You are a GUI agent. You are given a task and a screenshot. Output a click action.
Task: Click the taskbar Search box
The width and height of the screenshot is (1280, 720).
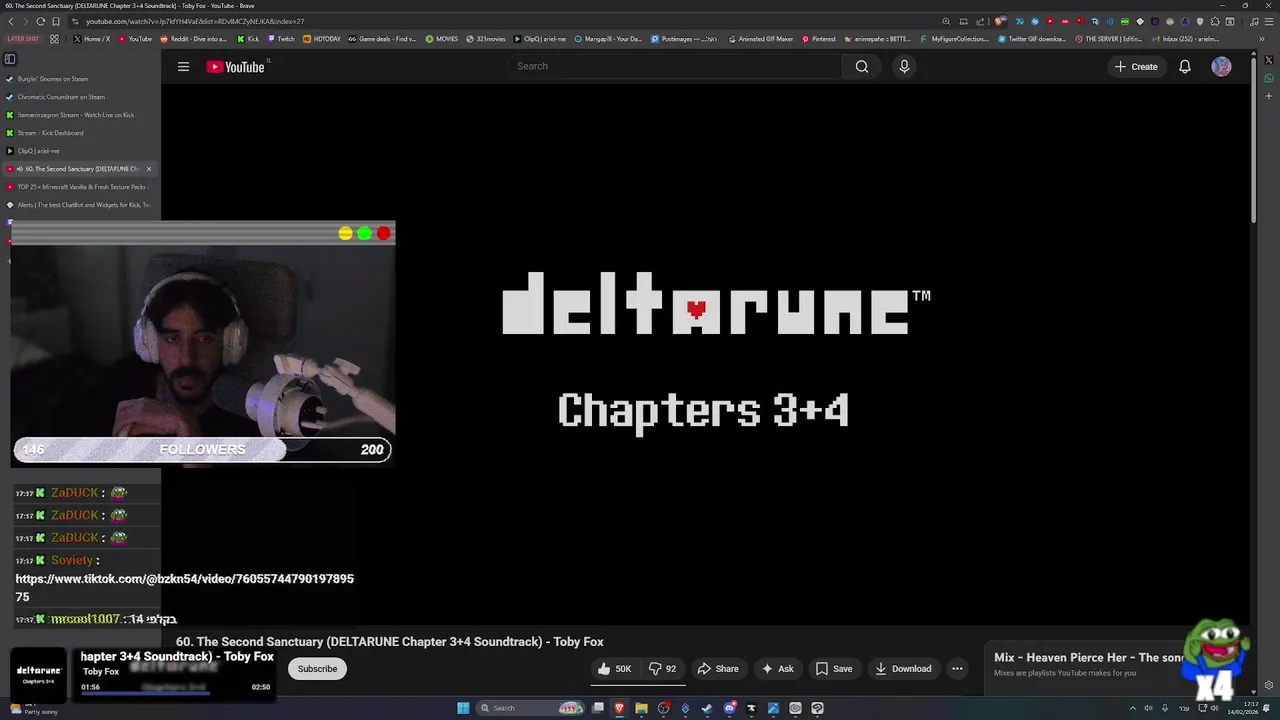coord(530,708)
